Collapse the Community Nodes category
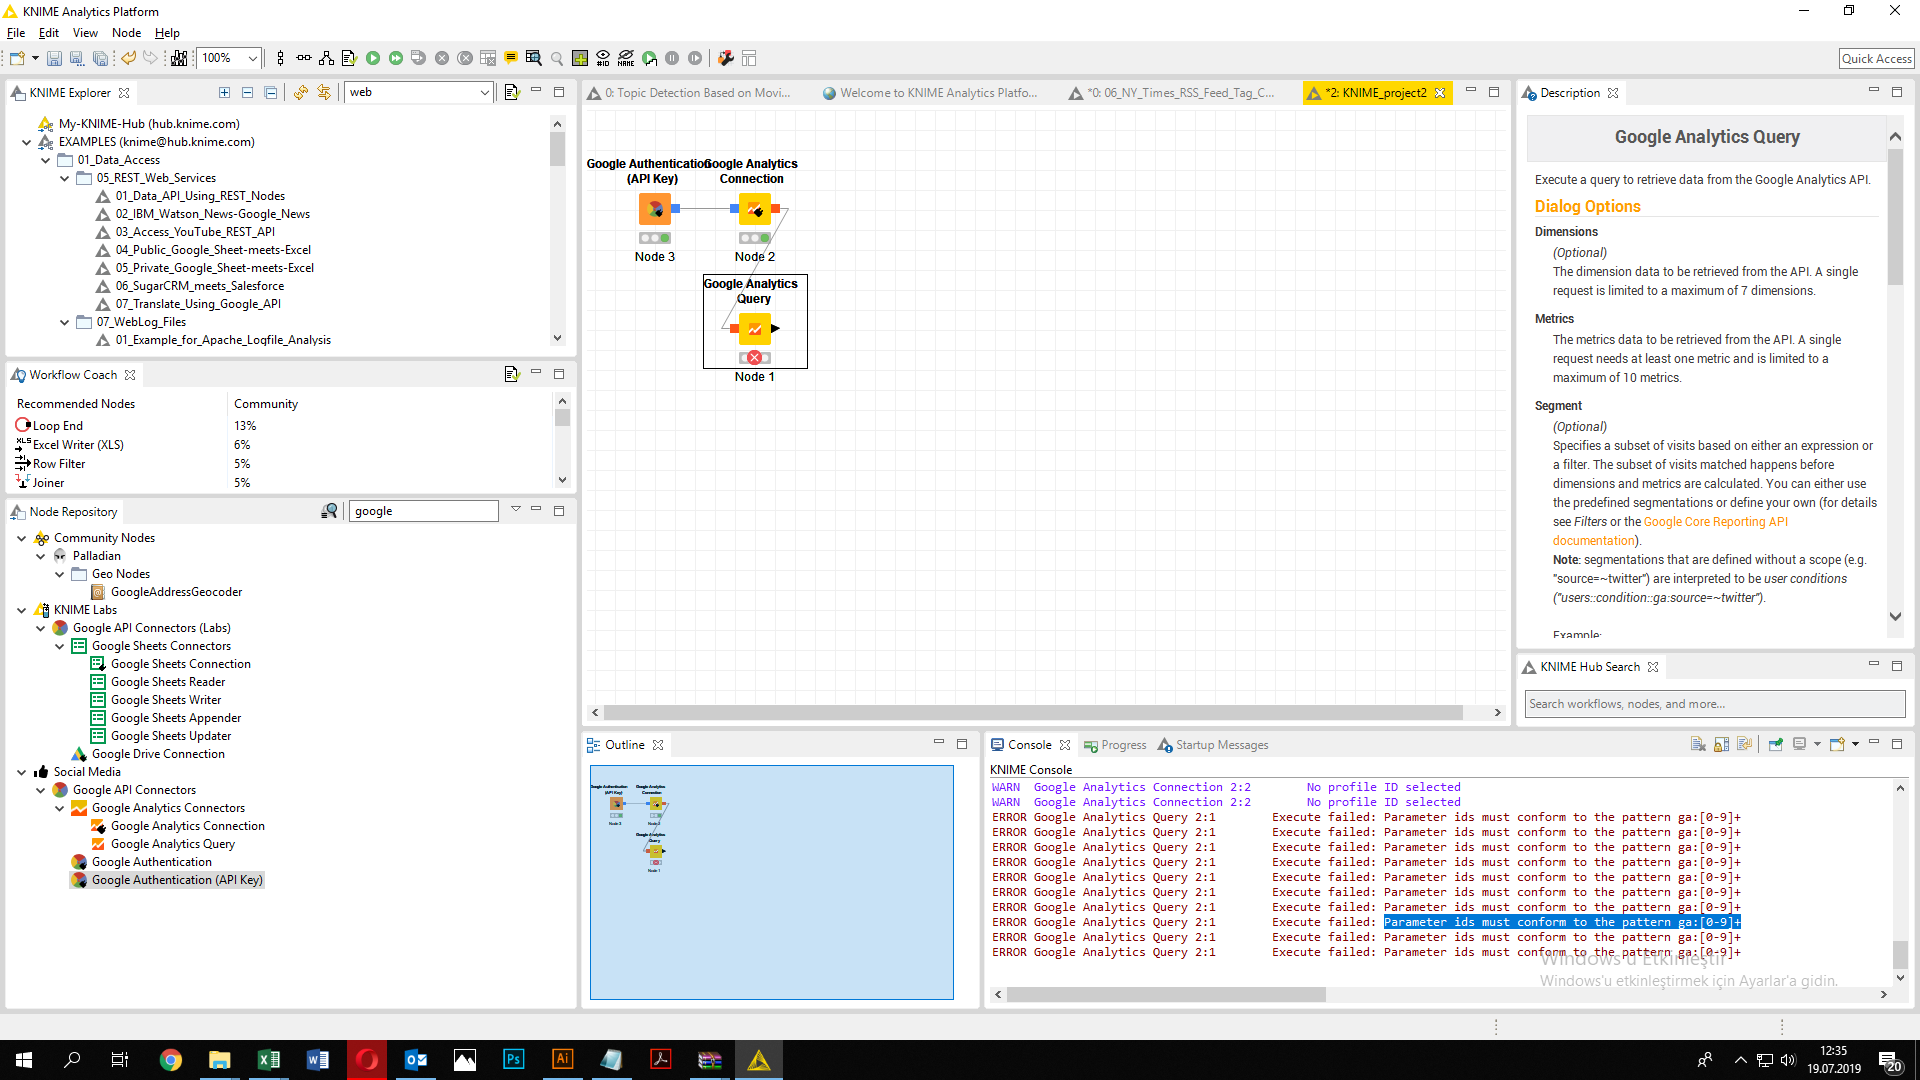 click(x=21, y=538)
